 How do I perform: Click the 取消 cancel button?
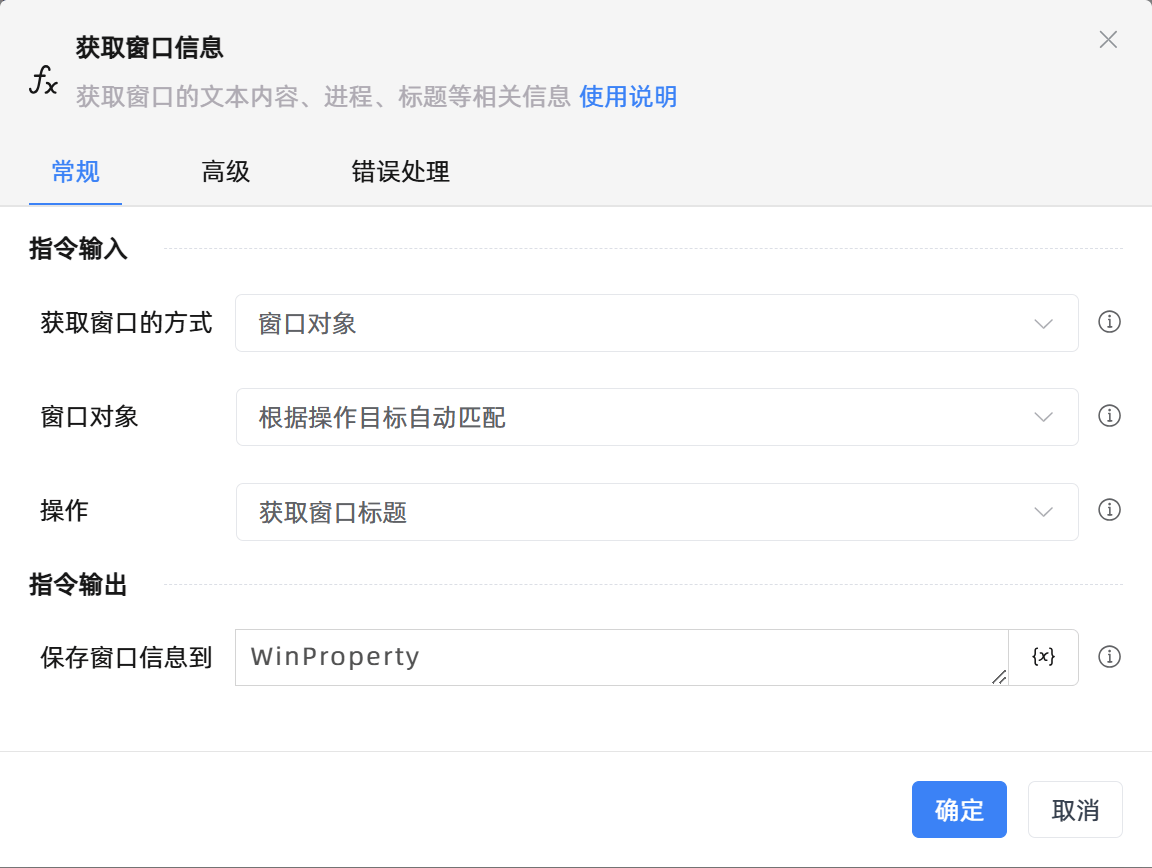pos(1075,809)
